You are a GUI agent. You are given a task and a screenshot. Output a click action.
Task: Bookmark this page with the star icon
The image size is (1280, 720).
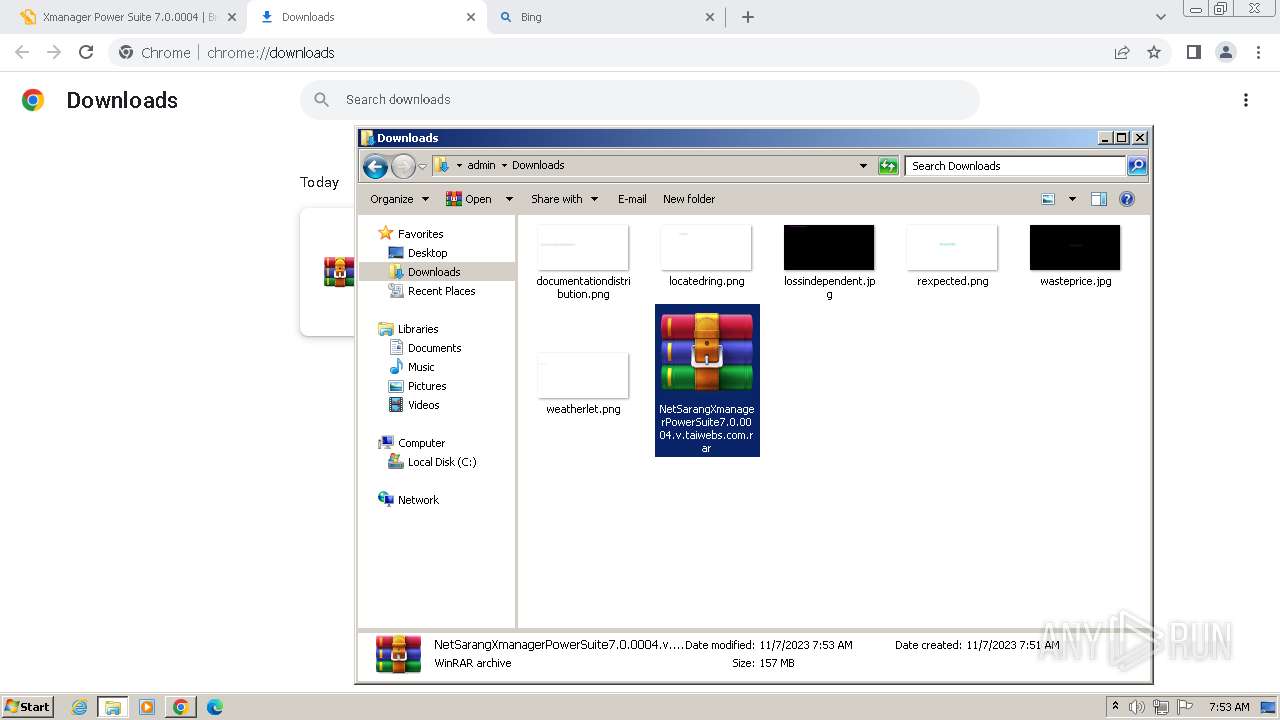pyautogui.click(x=1154, y=53)
